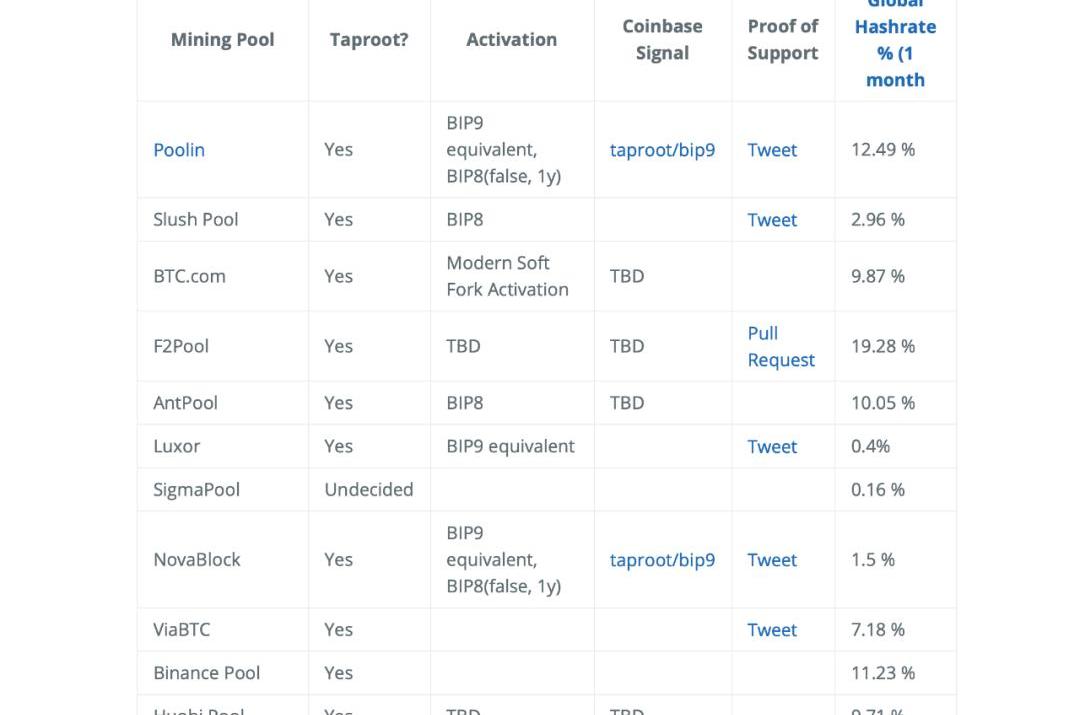
Task: View Luxor's Tweet proof of support
Action: pyautogui.click(x=772, y=447)
